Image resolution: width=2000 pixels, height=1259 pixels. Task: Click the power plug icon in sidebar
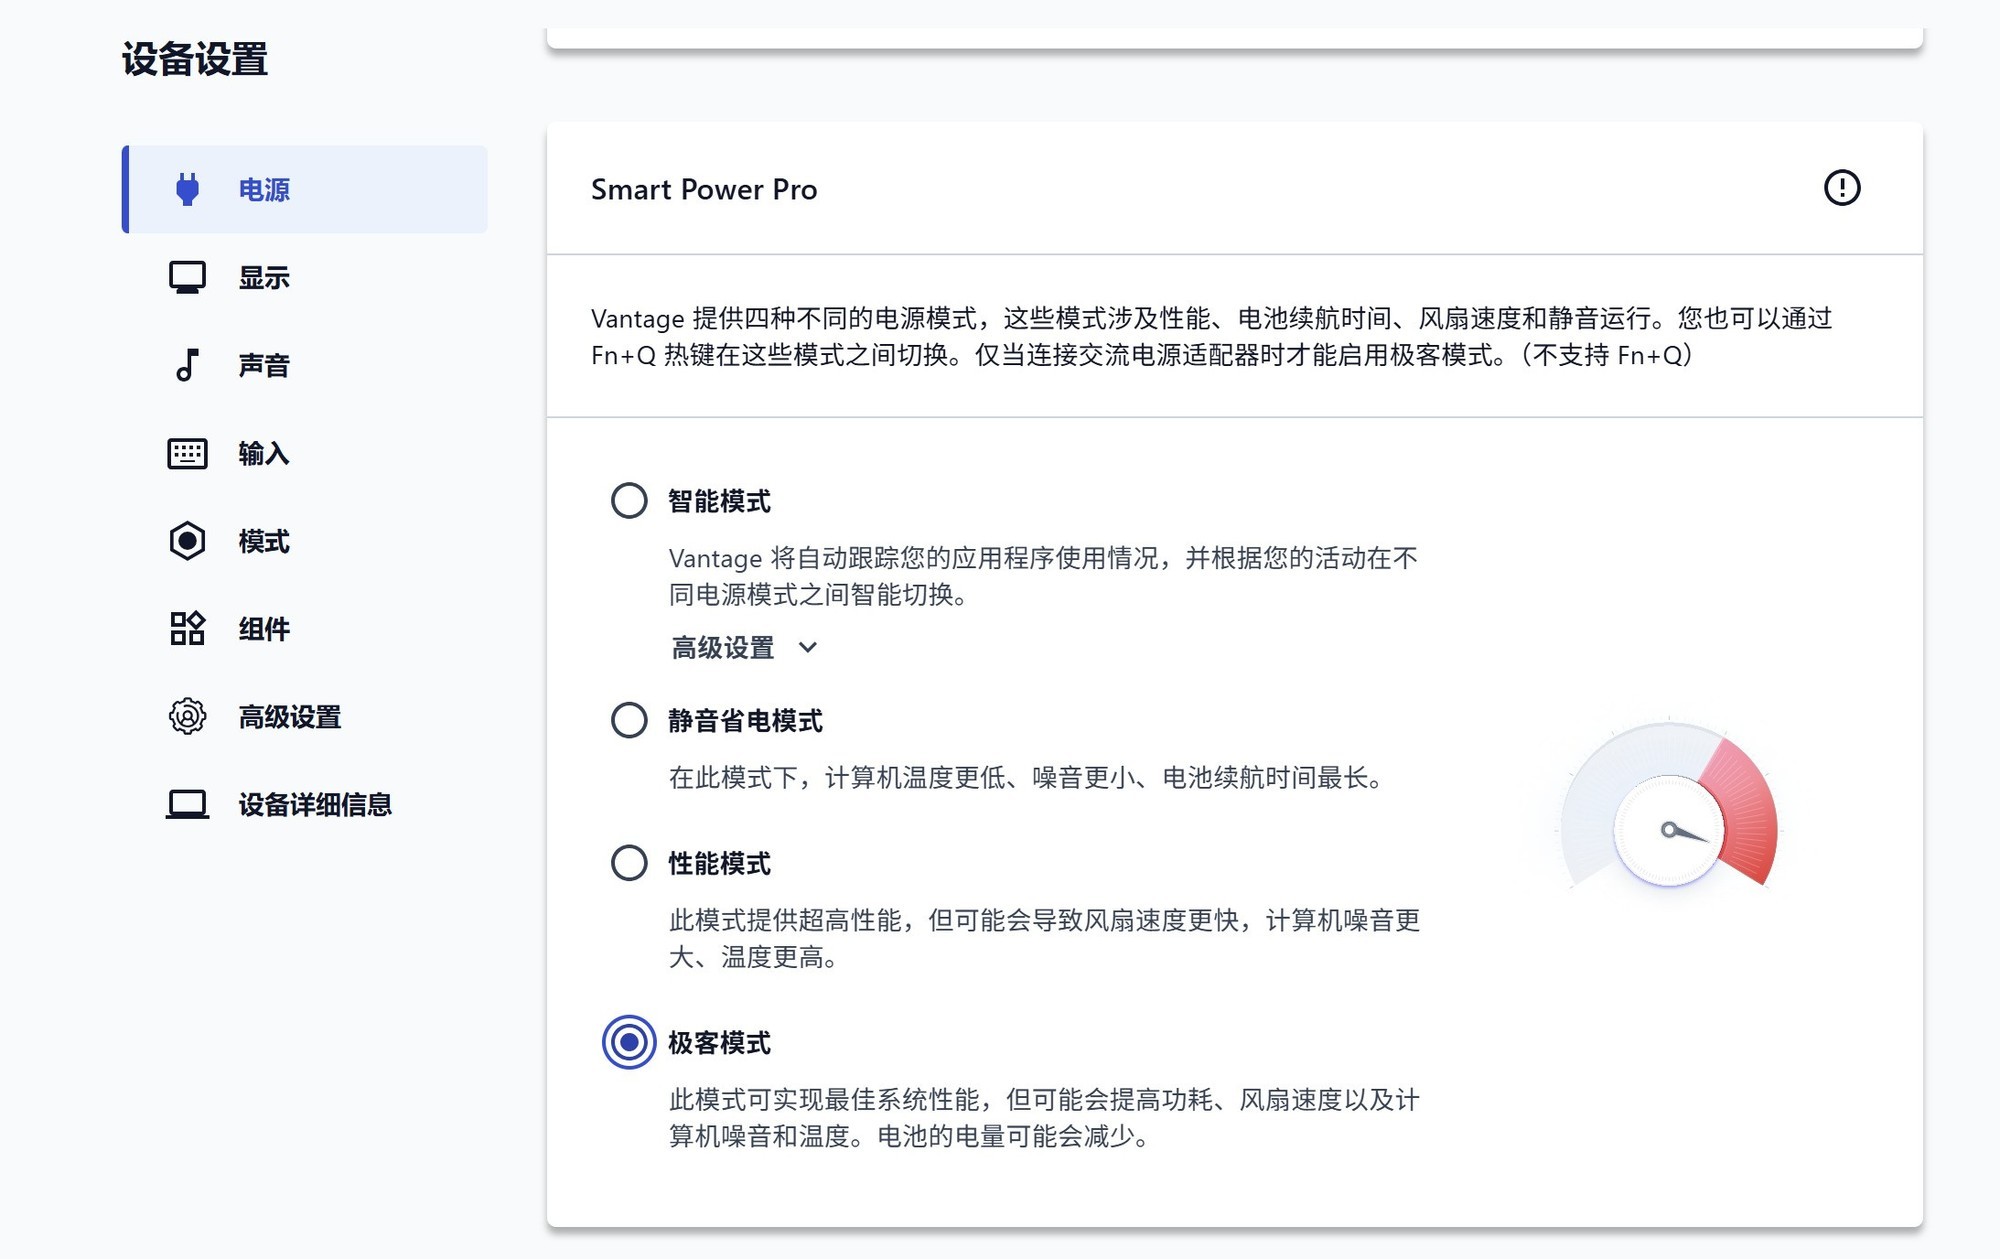(x=187, y=189)
